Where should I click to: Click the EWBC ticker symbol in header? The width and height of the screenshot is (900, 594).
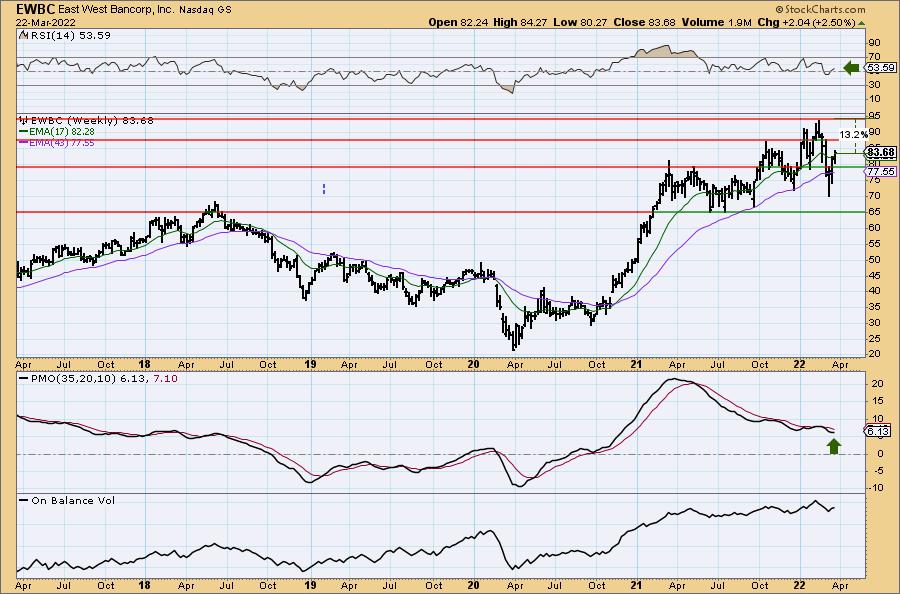click(x=35, y=10)
